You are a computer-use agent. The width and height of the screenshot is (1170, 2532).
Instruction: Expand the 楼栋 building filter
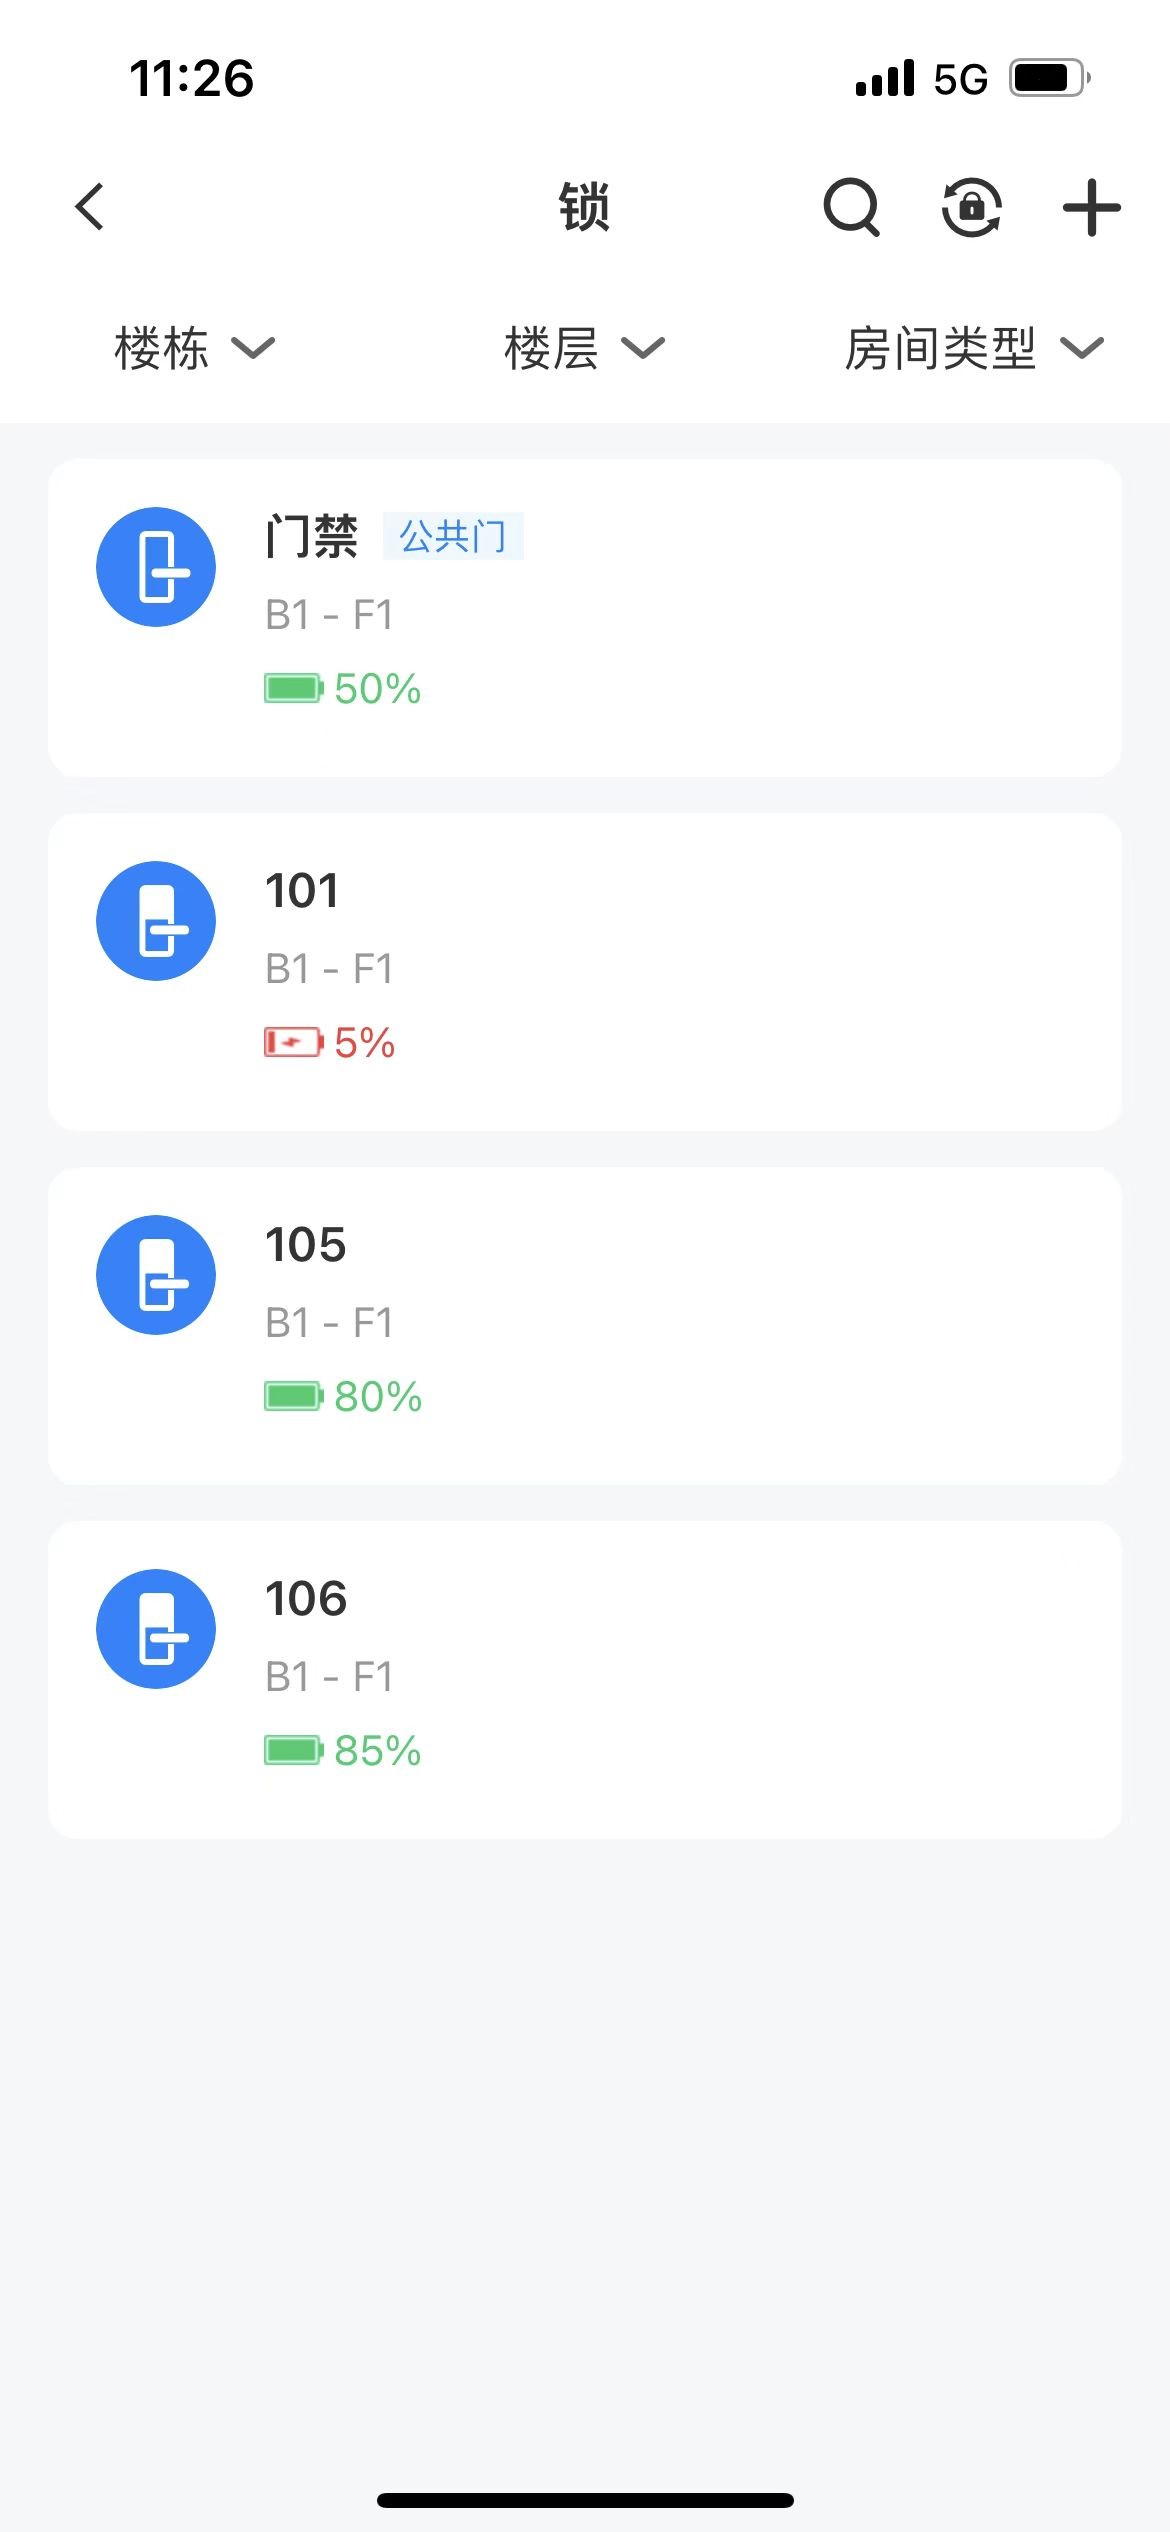tap(194, 348)
